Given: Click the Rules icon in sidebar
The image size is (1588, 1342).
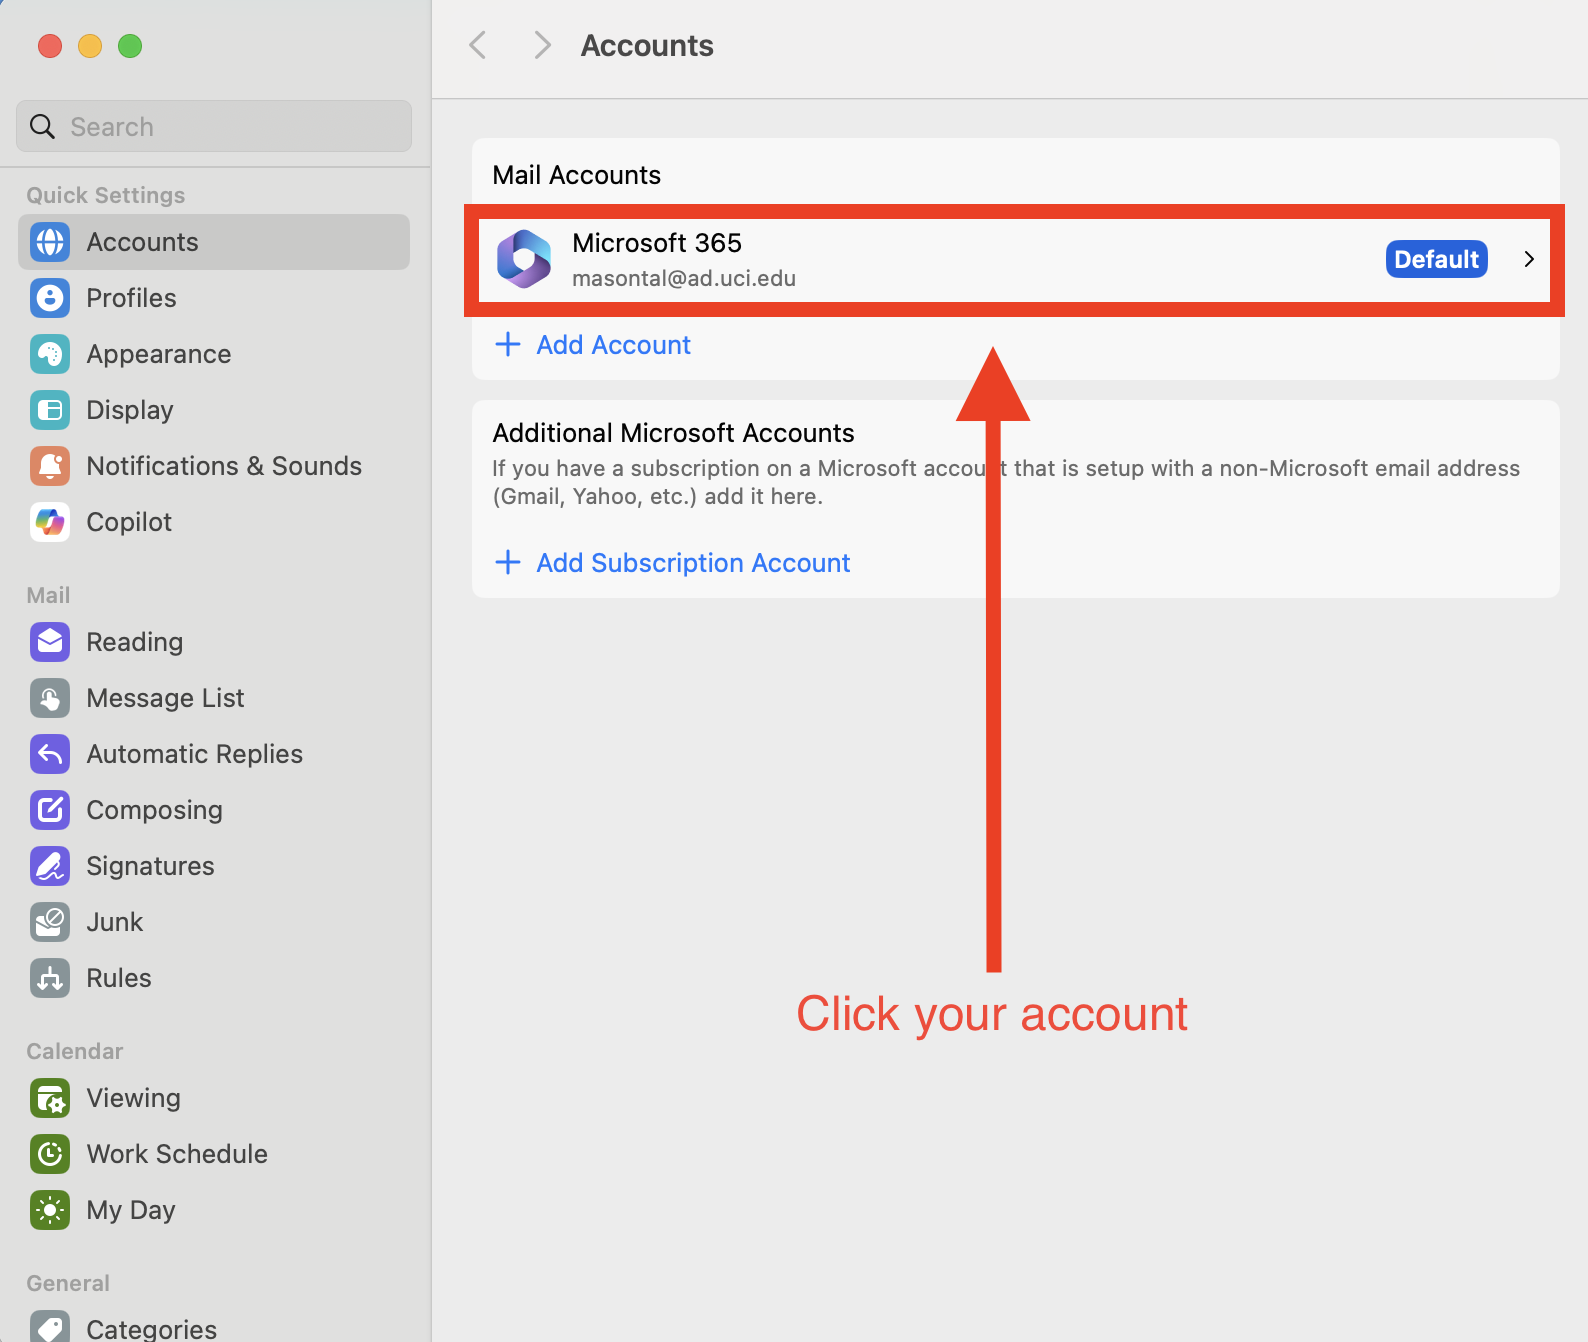Looking at the screenshot, I should point(50,978).
